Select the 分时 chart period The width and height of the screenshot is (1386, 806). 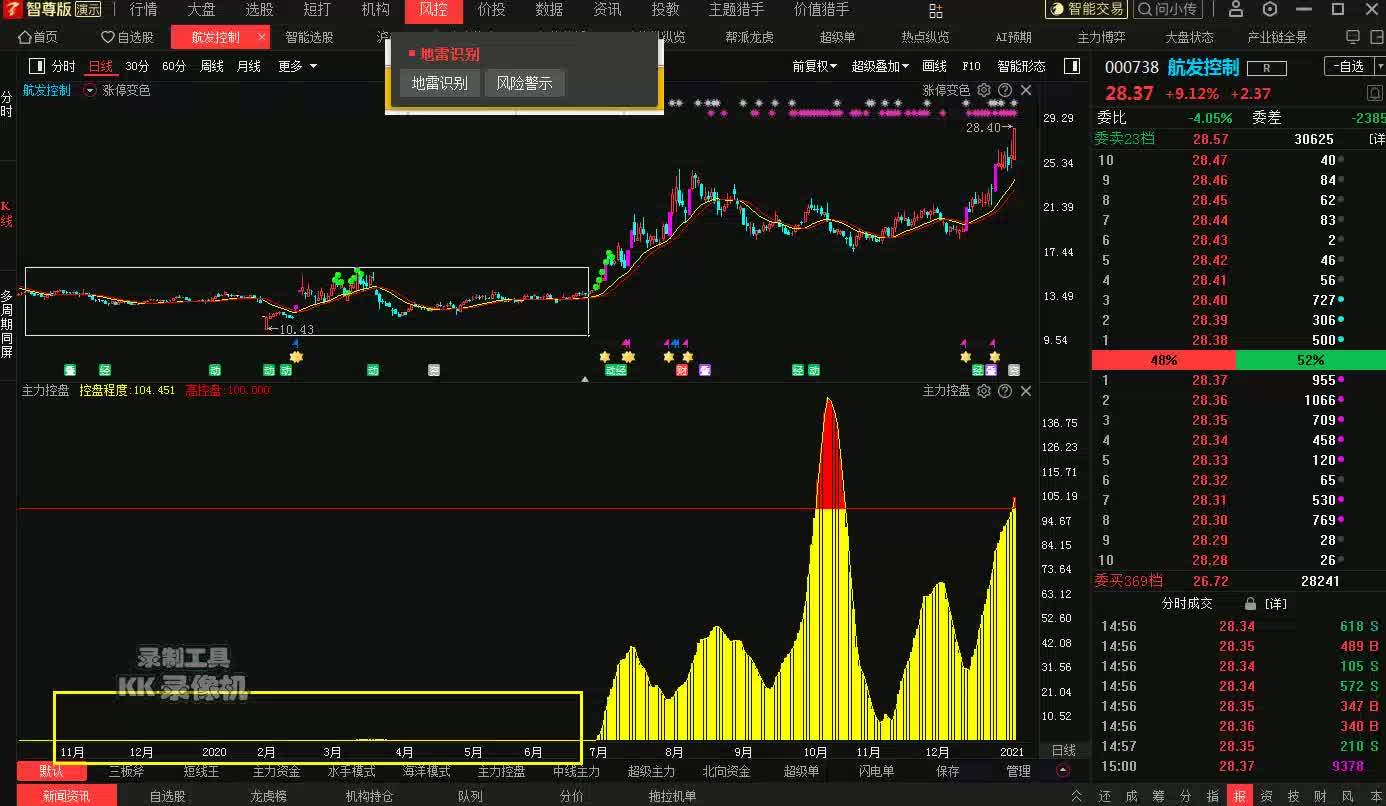click(63, 66)
